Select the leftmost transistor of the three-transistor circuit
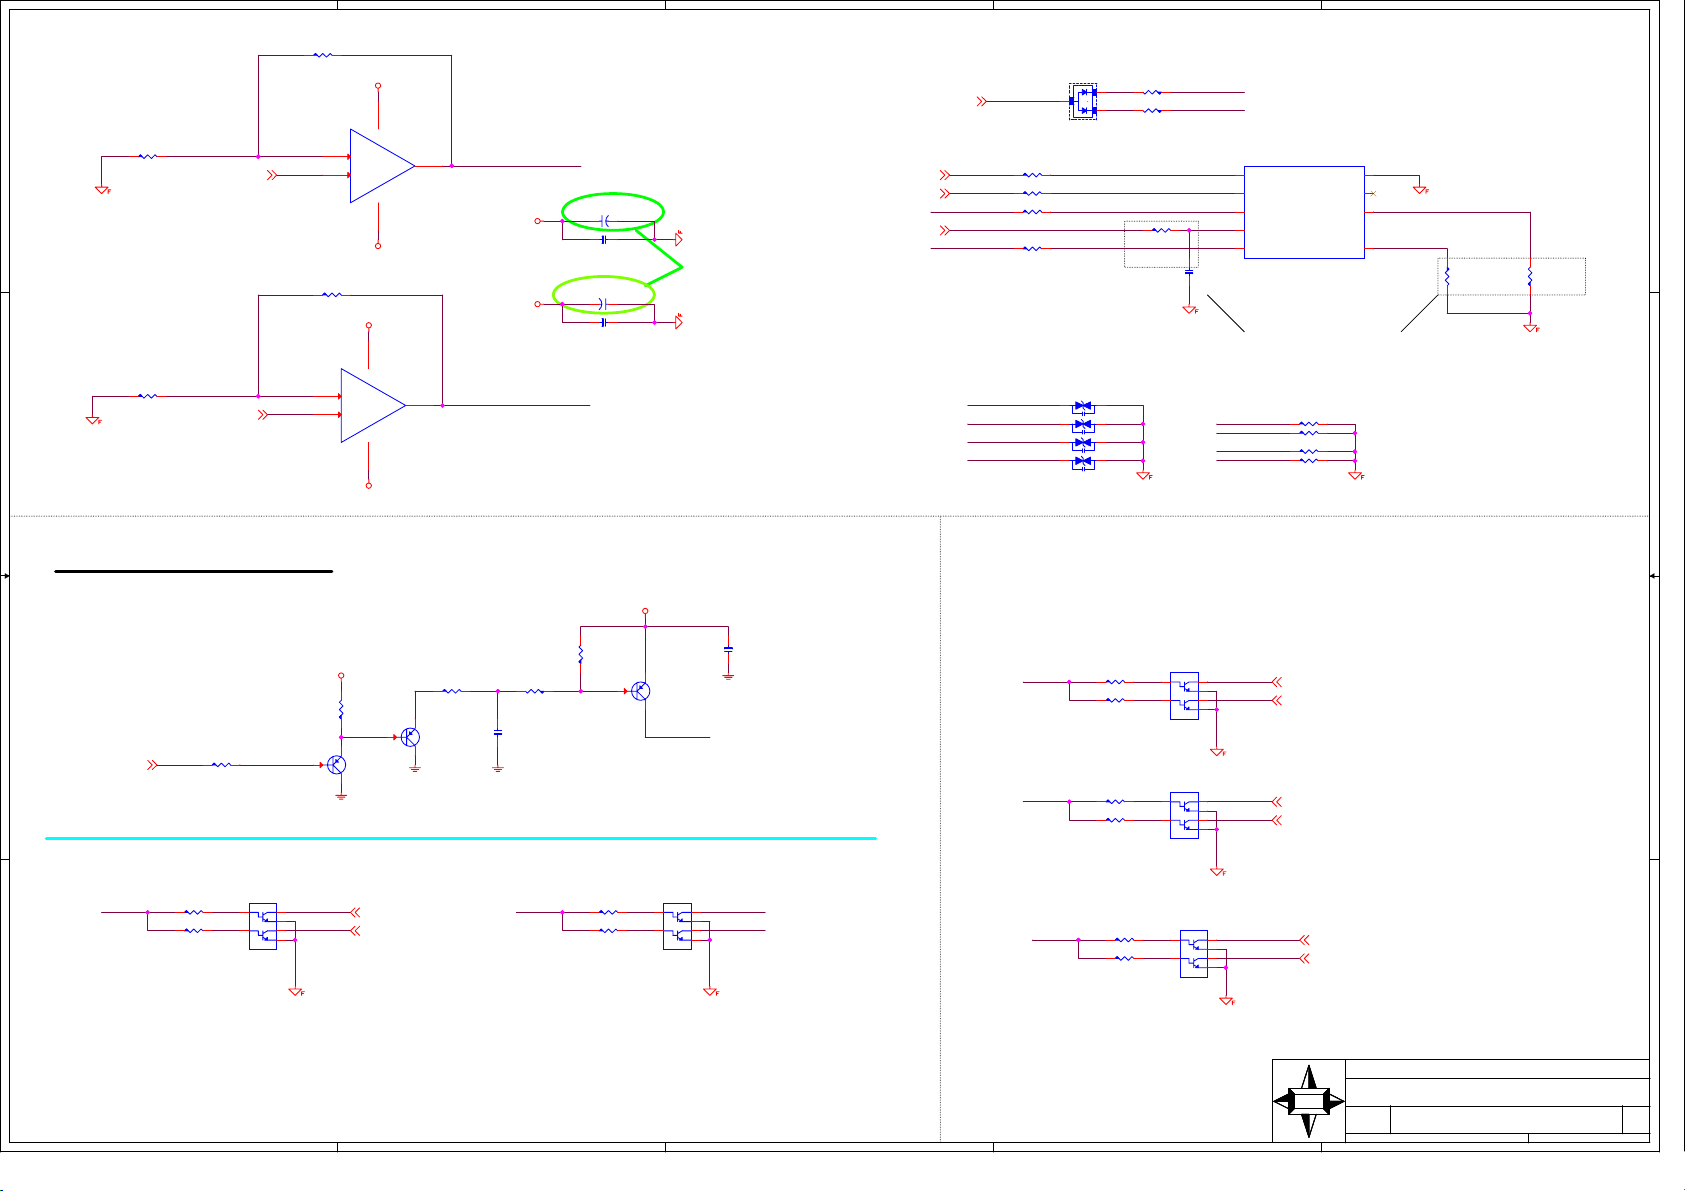 click(x=336, y=765)
